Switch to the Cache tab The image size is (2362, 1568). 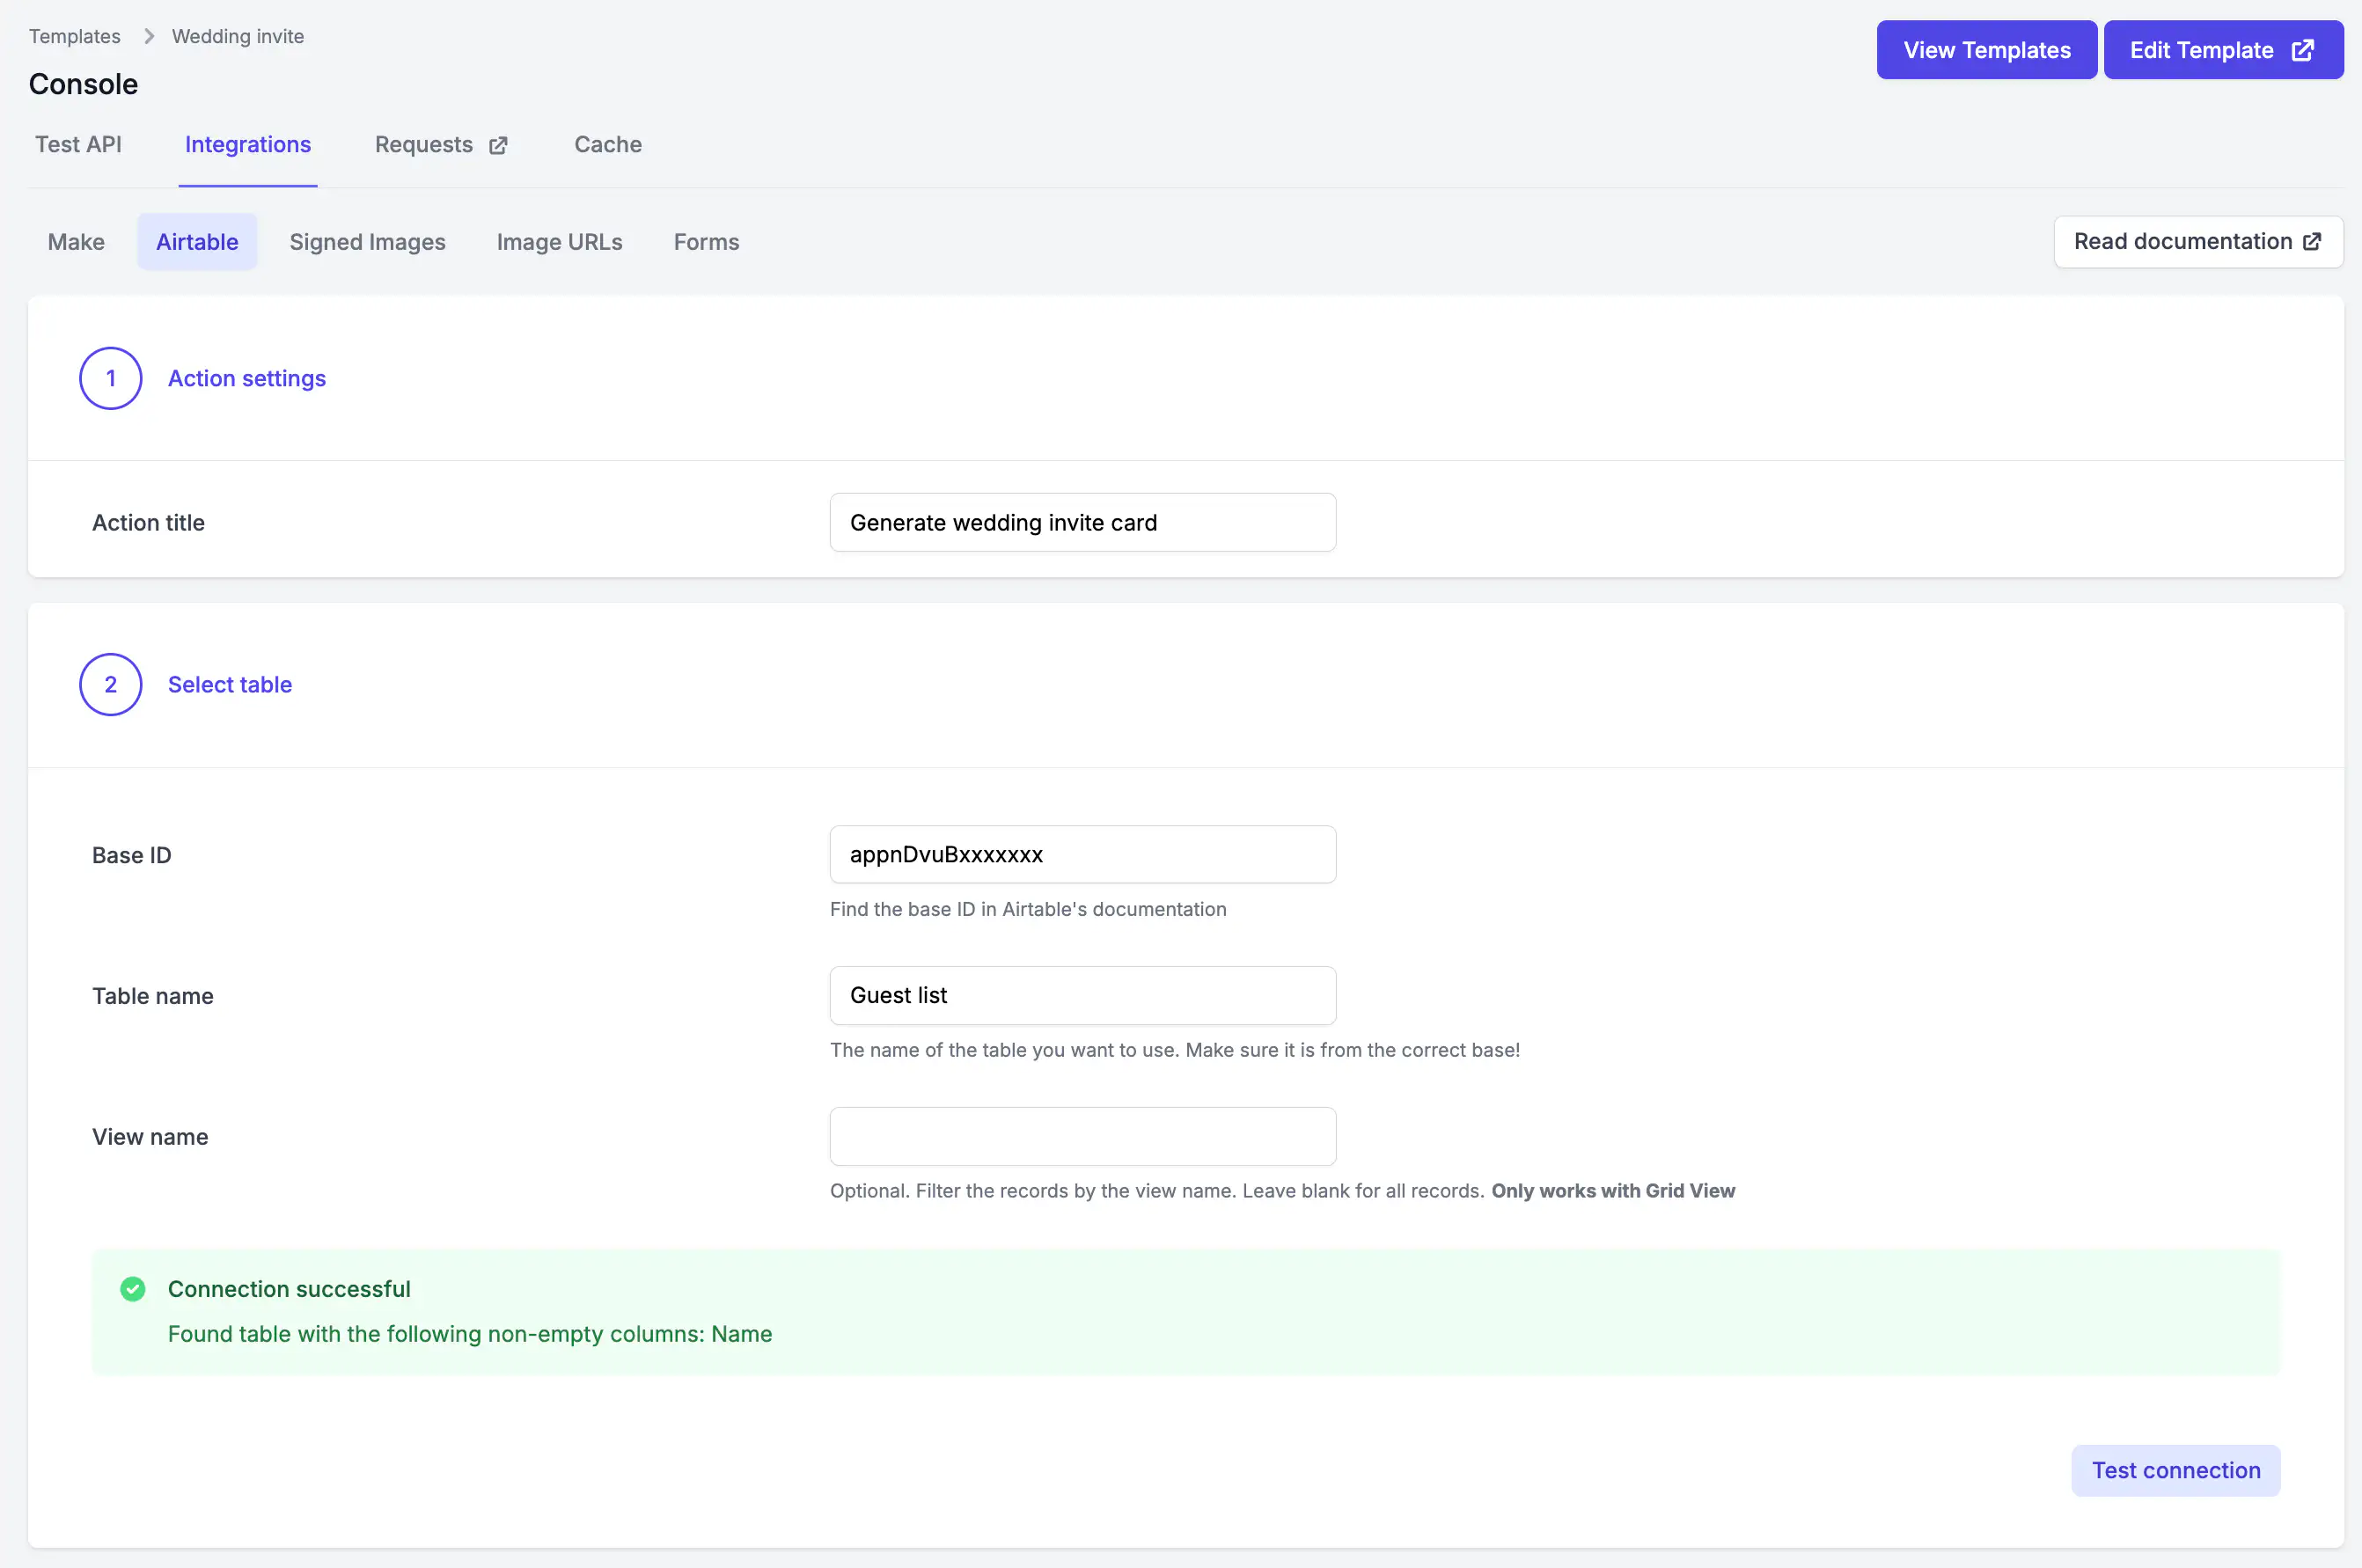(608, 144)
